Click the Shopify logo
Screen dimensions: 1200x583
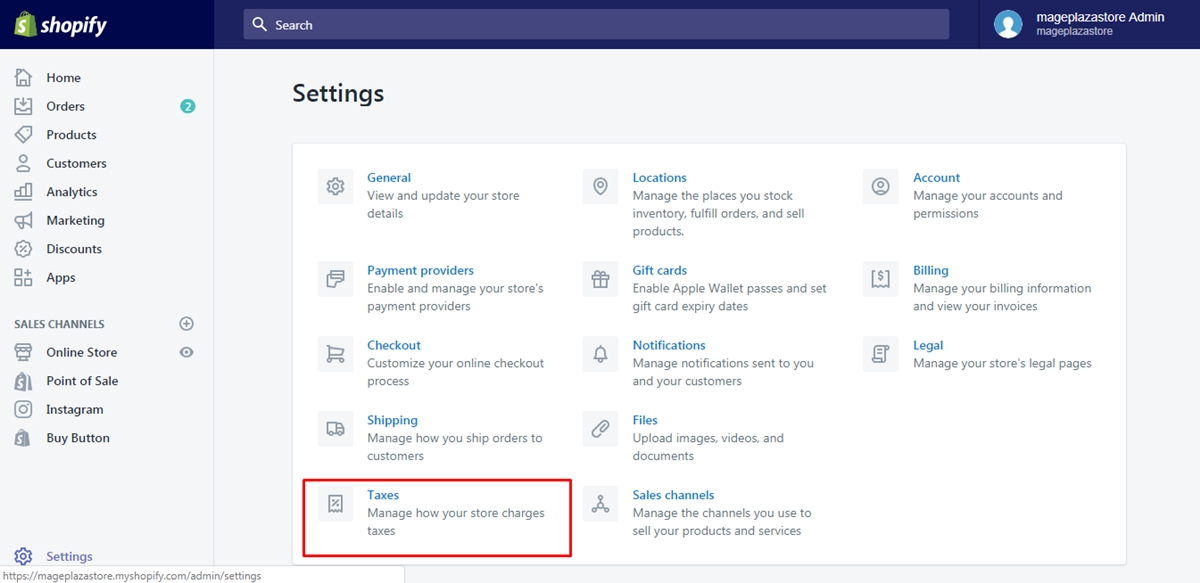click(x=60, y=25)
